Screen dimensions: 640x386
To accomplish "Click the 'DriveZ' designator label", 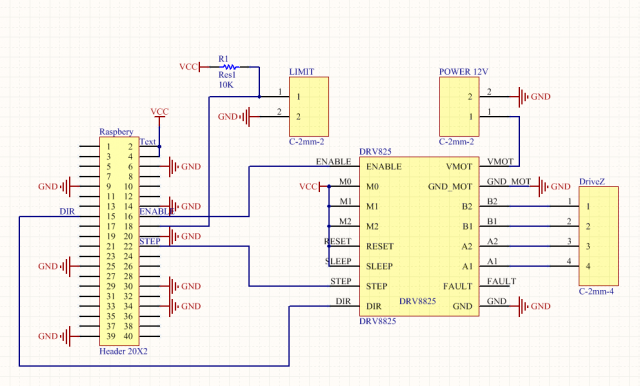I will point(592,182).
